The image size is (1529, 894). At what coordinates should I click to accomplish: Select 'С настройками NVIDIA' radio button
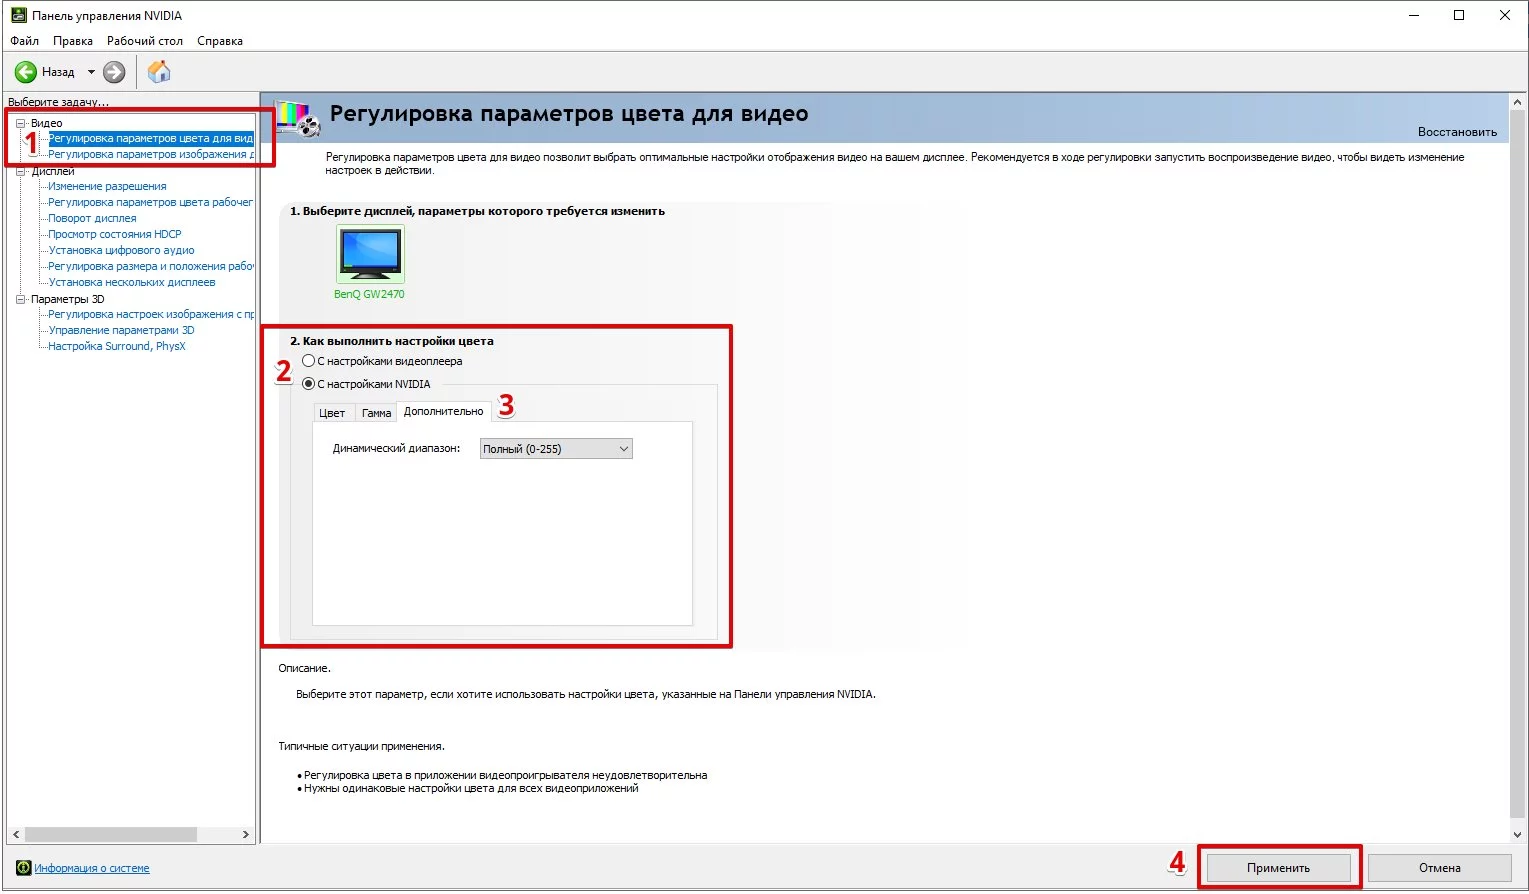coord(308,384)
